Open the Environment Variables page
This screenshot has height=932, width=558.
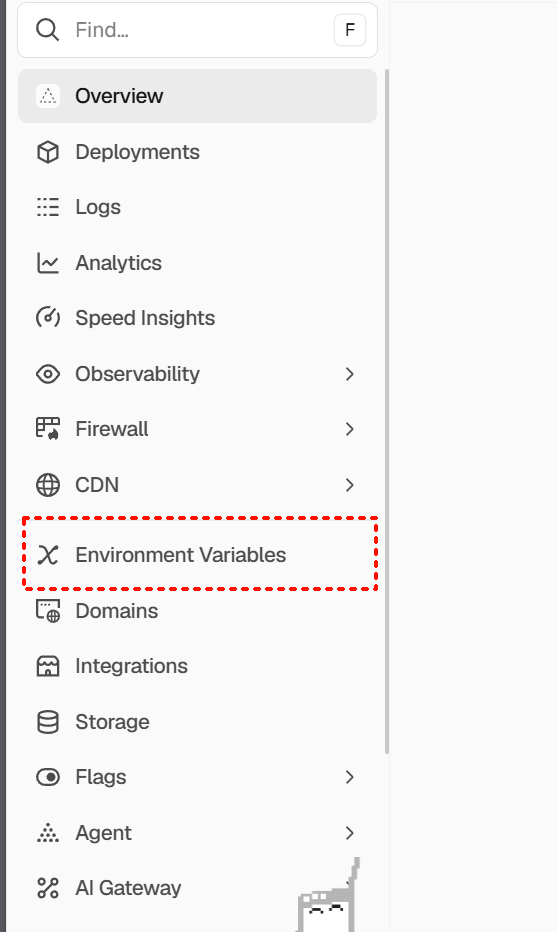click(x=197, y=555)
